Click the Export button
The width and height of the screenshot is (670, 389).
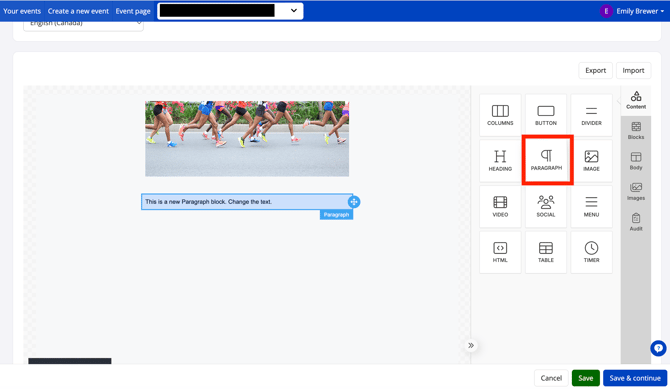point(596,71)
